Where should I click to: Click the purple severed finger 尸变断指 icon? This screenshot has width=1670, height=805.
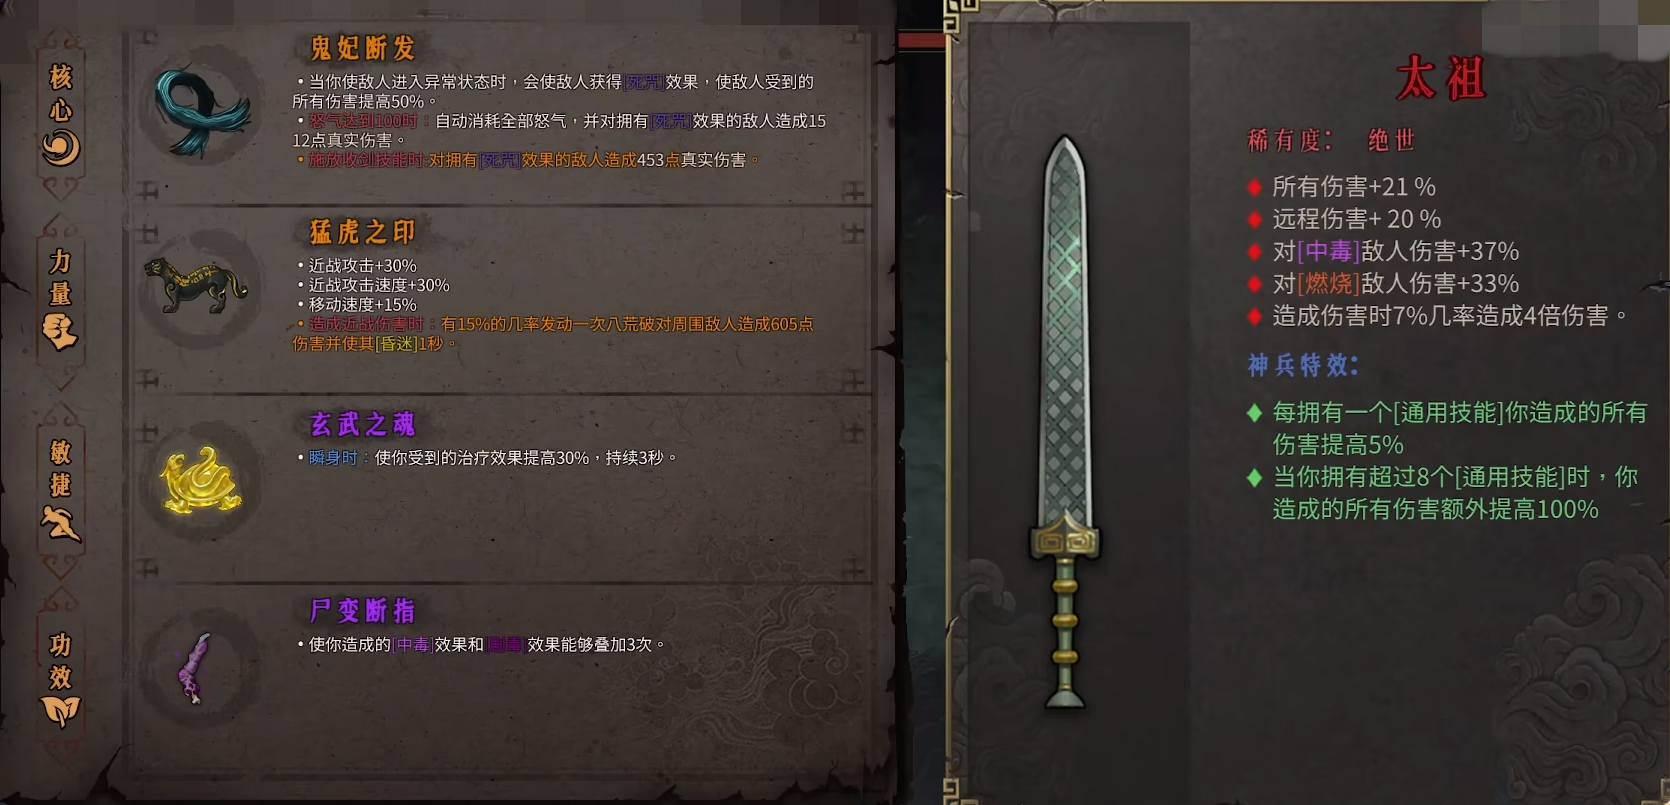click(194, 668)
